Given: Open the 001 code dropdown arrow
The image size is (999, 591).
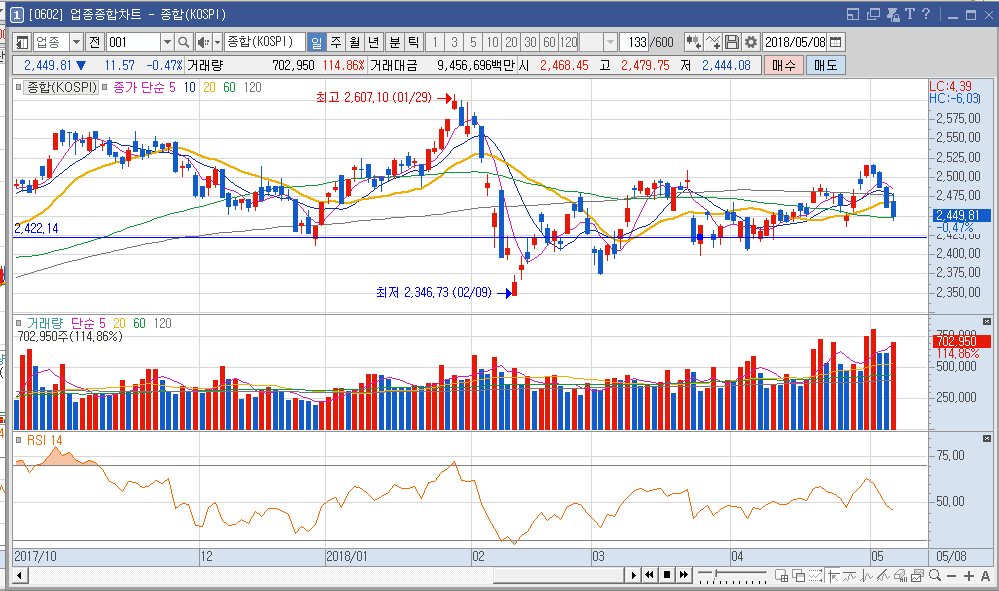Looking at the screenshot, I should point(167,42).
